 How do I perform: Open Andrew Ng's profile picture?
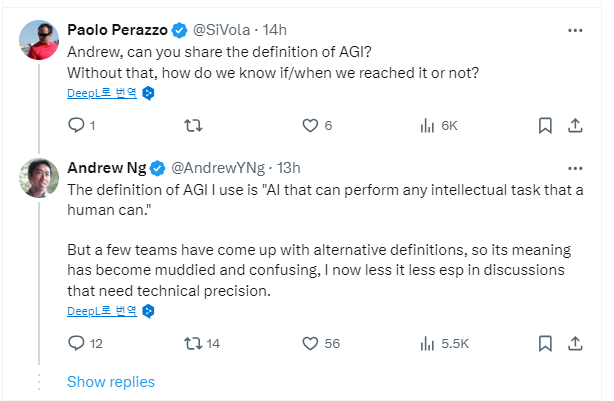tap(38, 177)
